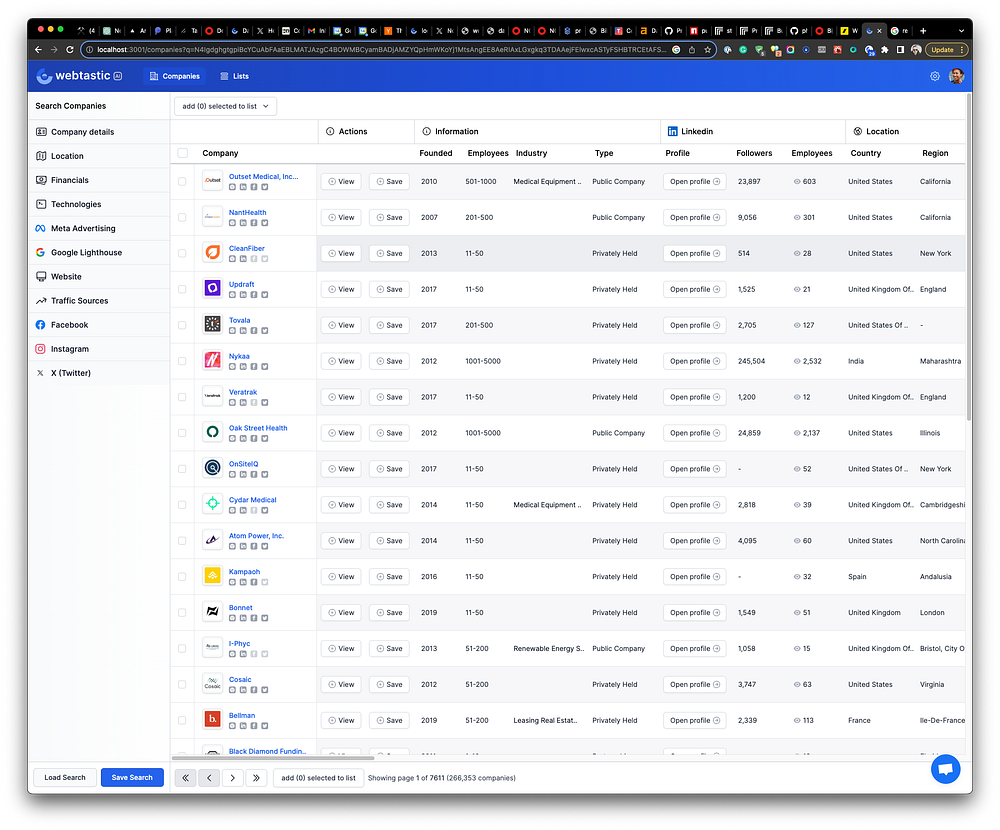1000x830 pixels.
Task: Expand the Technologies filter section
Action: pyautogui.click(x=99, y=204)
